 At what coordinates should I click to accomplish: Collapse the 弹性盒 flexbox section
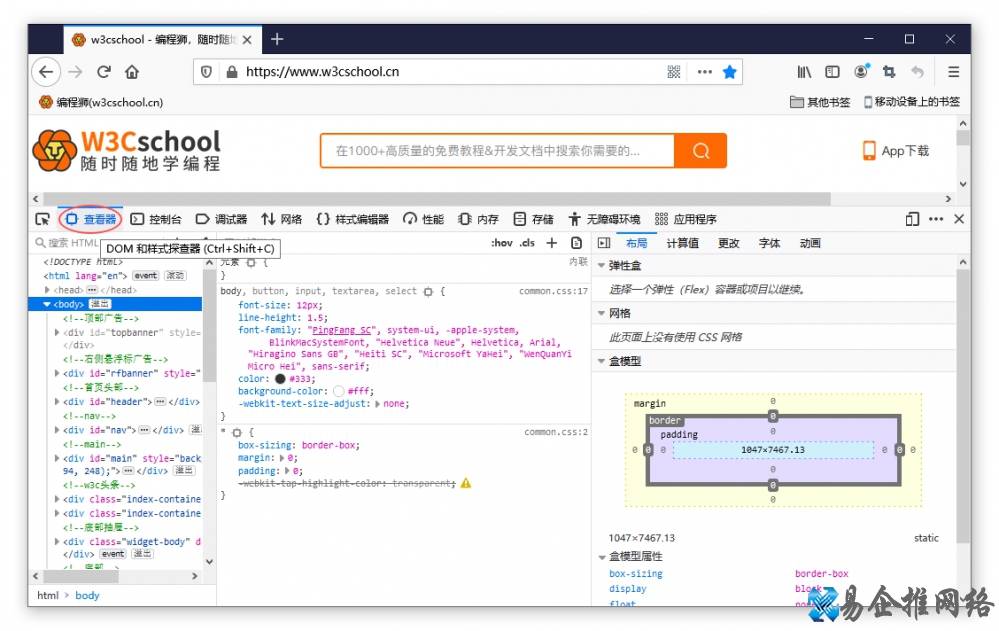(601, 266)
